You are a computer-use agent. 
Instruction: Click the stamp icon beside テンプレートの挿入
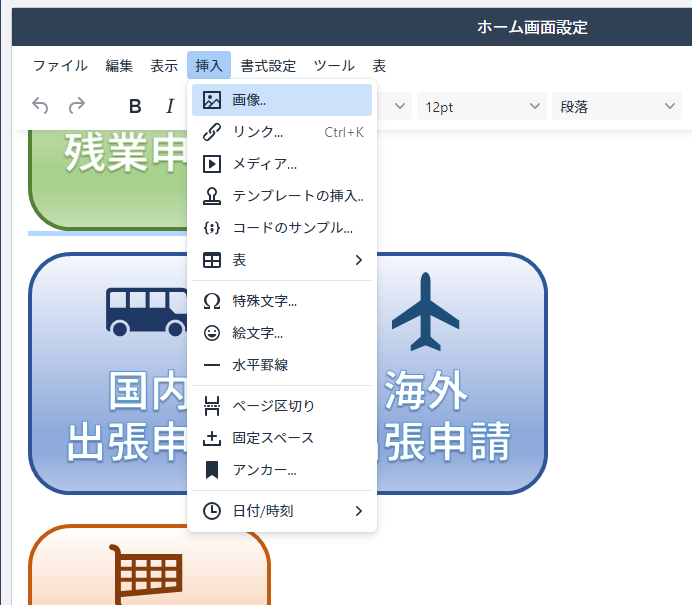(212, 196)
